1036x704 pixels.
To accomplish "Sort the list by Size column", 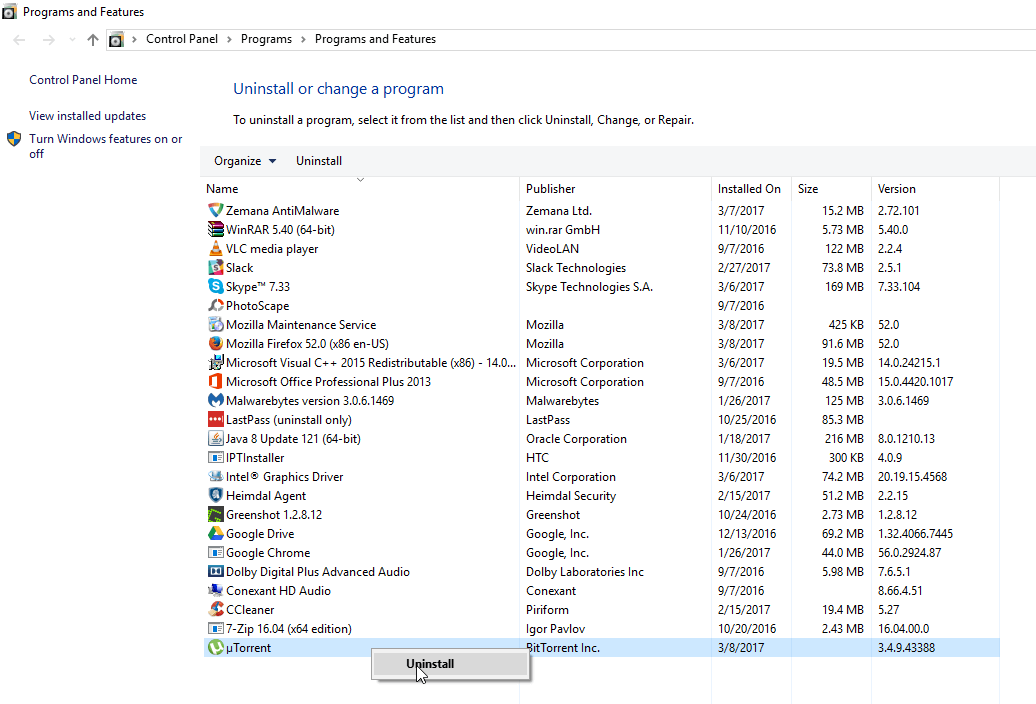I will [x=831, y=189].
